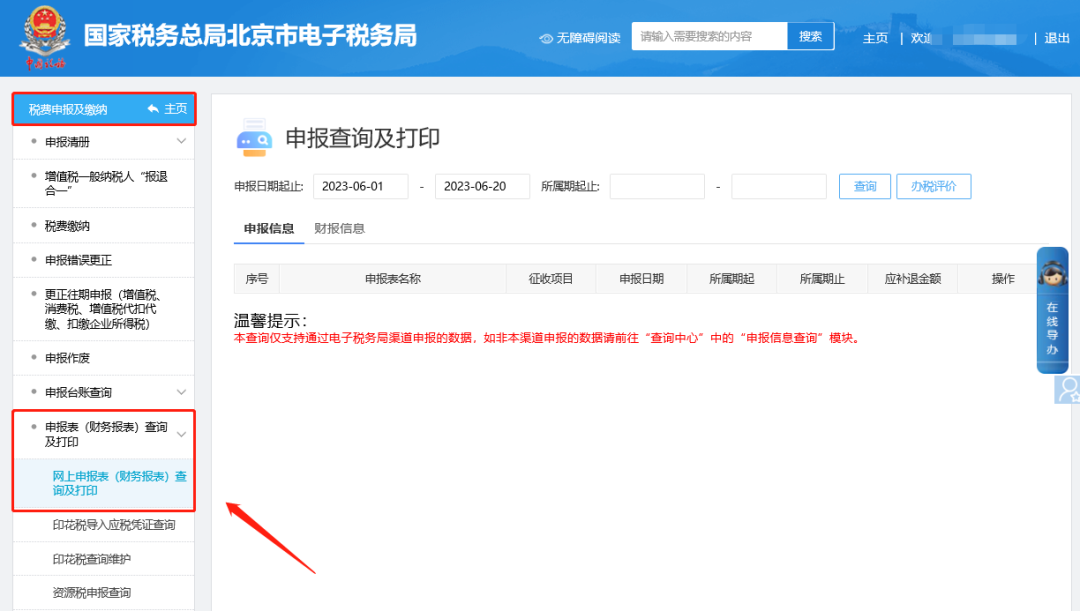Click the 申报日期 start date field
The height and width of the screenshot is (611, 1080).
361,187
